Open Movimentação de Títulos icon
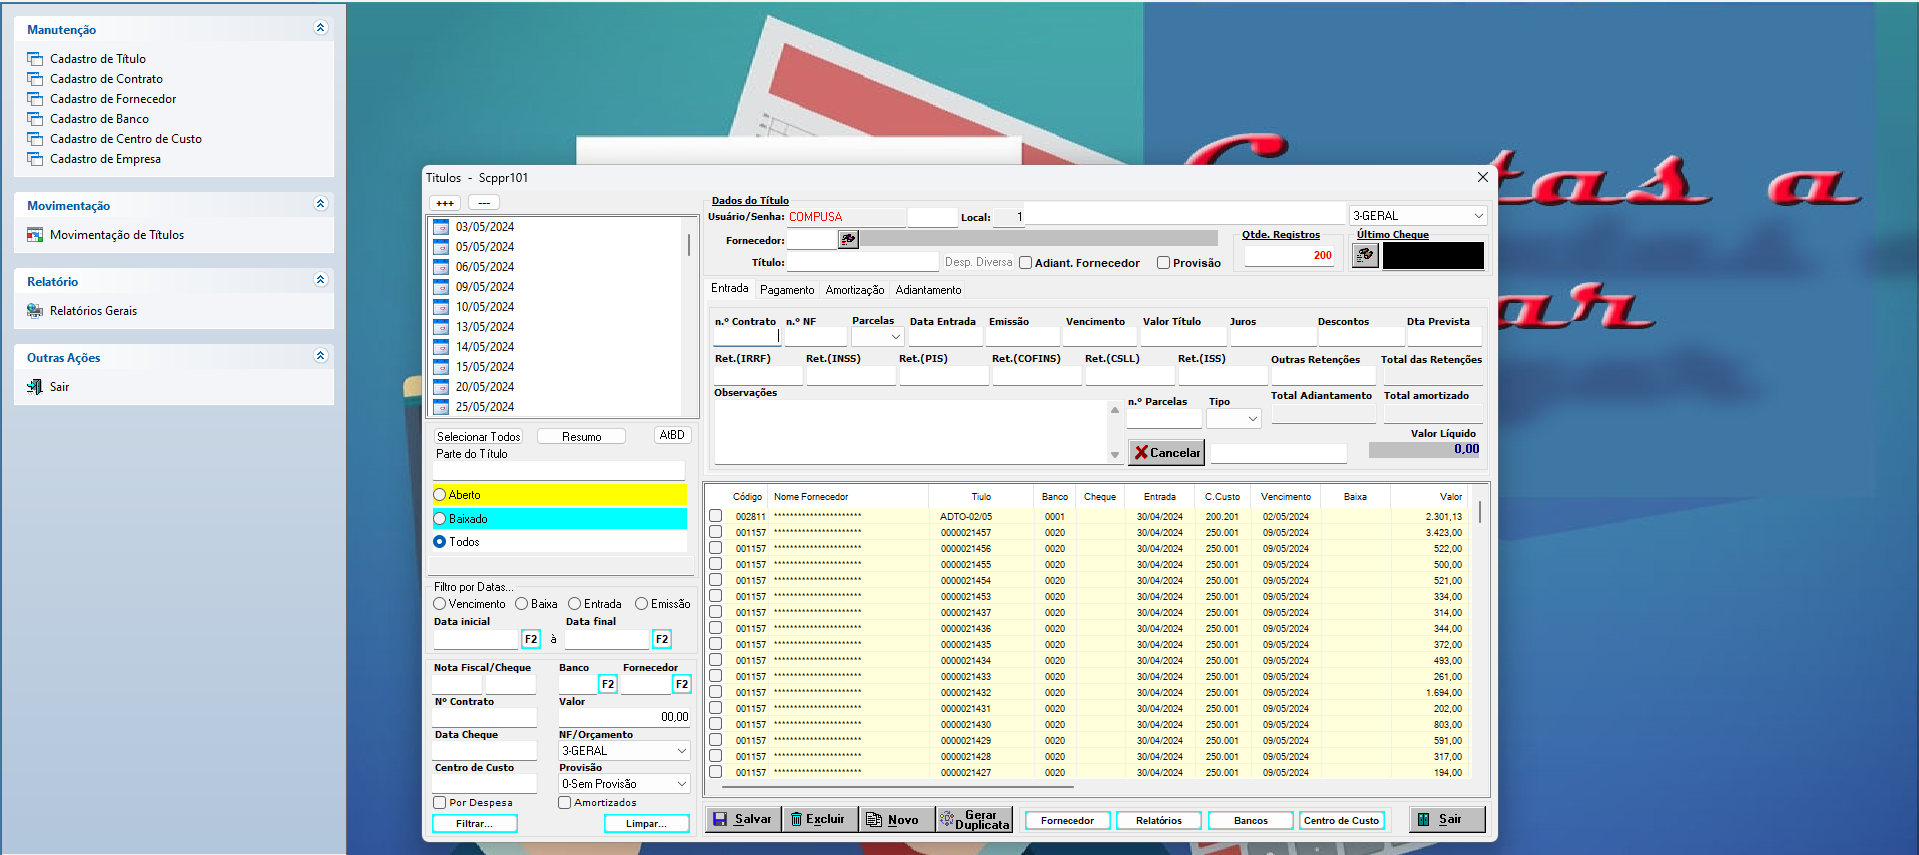This screenshot has width=1919, height=855. [x=35, y=235]
